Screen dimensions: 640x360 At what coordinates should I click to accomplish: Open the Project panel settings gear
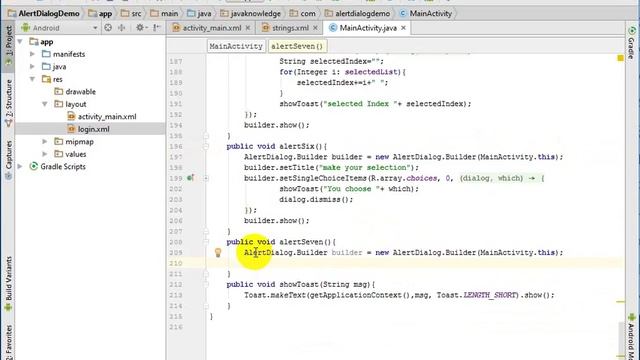coord(140,28)
